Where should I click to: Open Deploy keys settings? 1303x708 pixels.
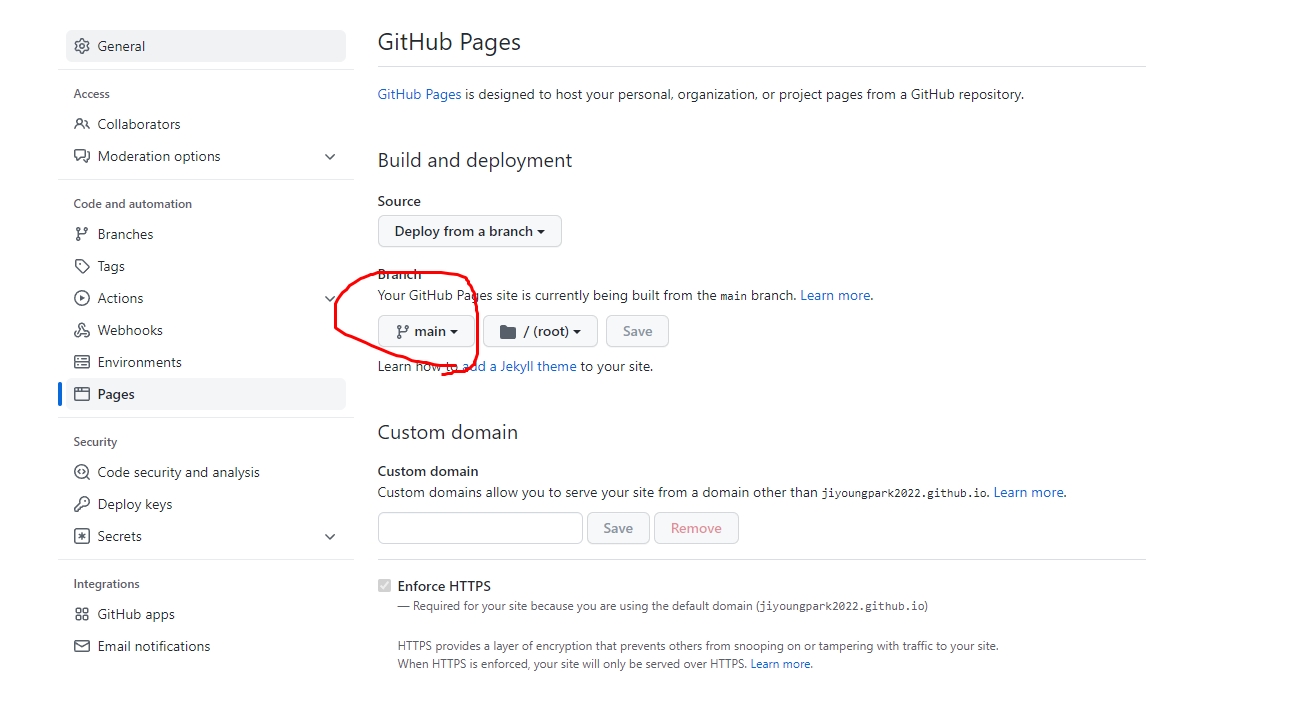[206, 504]
